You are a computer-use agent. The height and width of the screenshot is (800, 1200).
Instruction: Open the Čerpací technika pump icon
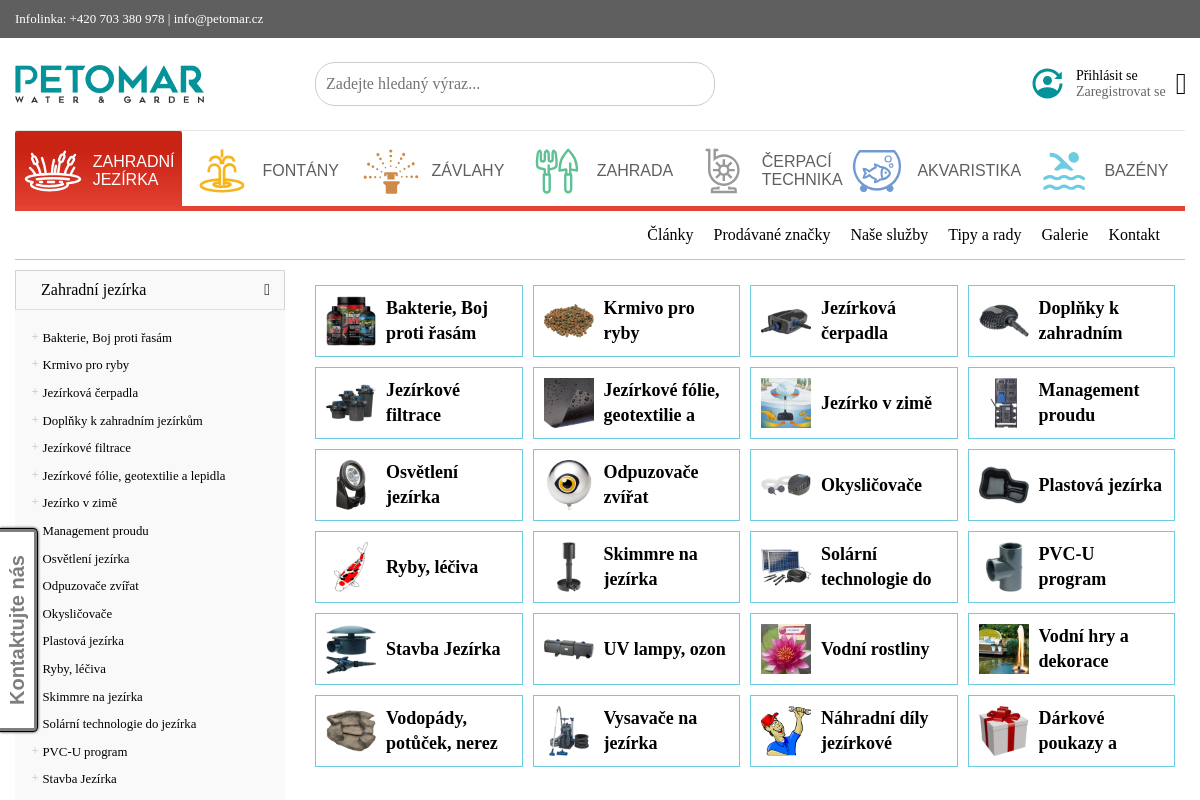(722, 171)
